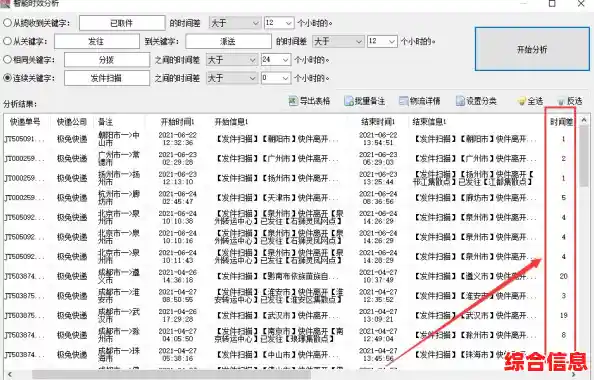Select the 成都市—>遵义市 remark cell

click(119, 276)
